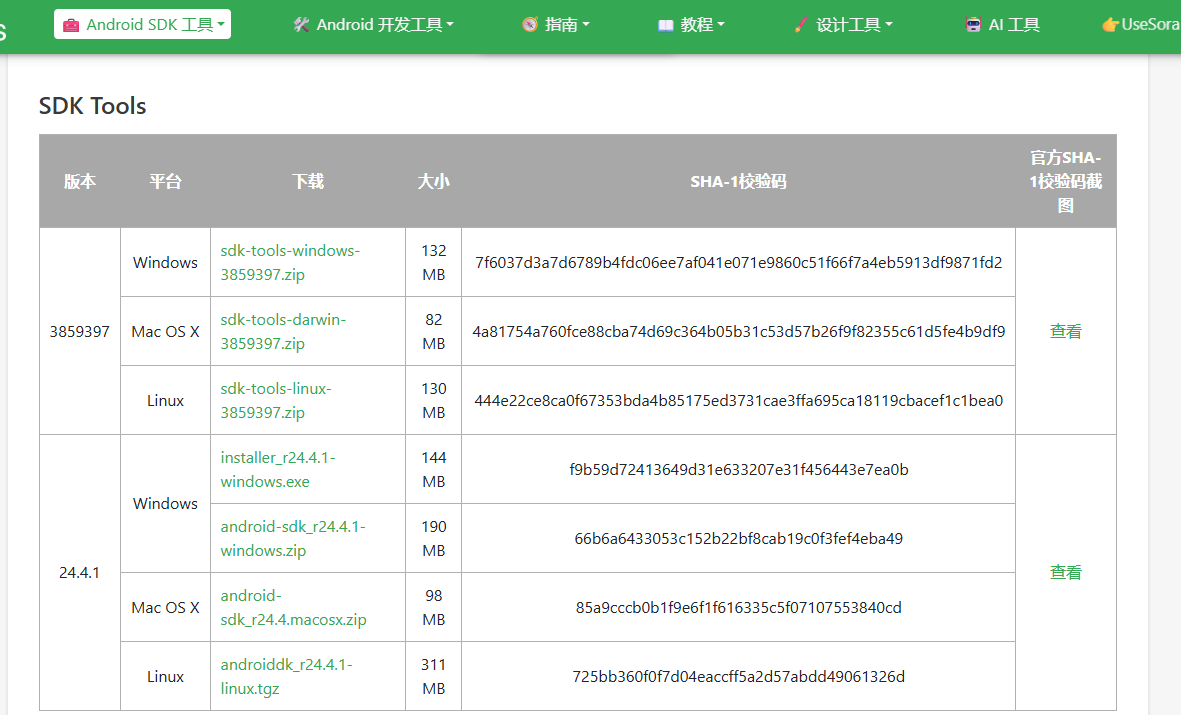
Task: Expand the Android SDK 工具 dropdown caret
Action: [x=221, y=25]
